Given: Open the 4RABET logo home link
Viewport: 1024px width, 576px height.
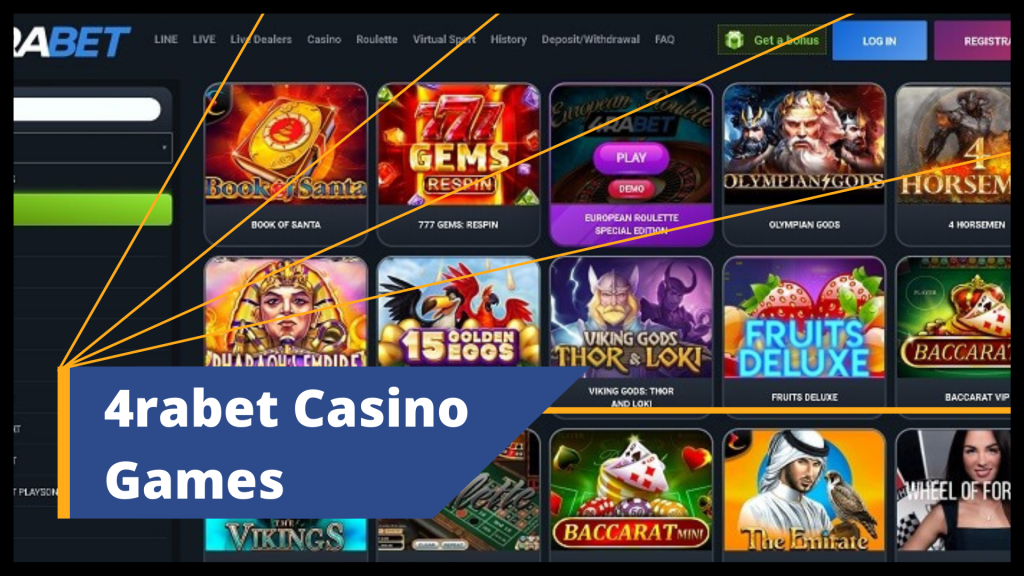Looking at the screenshot, I should click(x=72, y=42).
